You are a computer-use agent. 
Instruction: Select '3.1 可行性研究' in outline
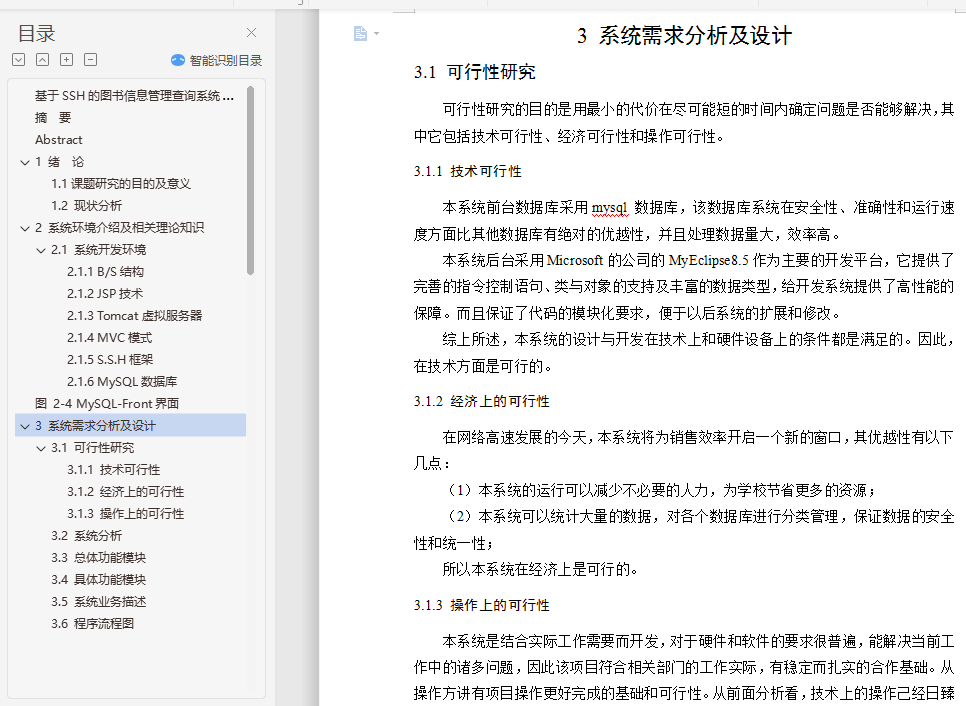[x=92, y=448]
